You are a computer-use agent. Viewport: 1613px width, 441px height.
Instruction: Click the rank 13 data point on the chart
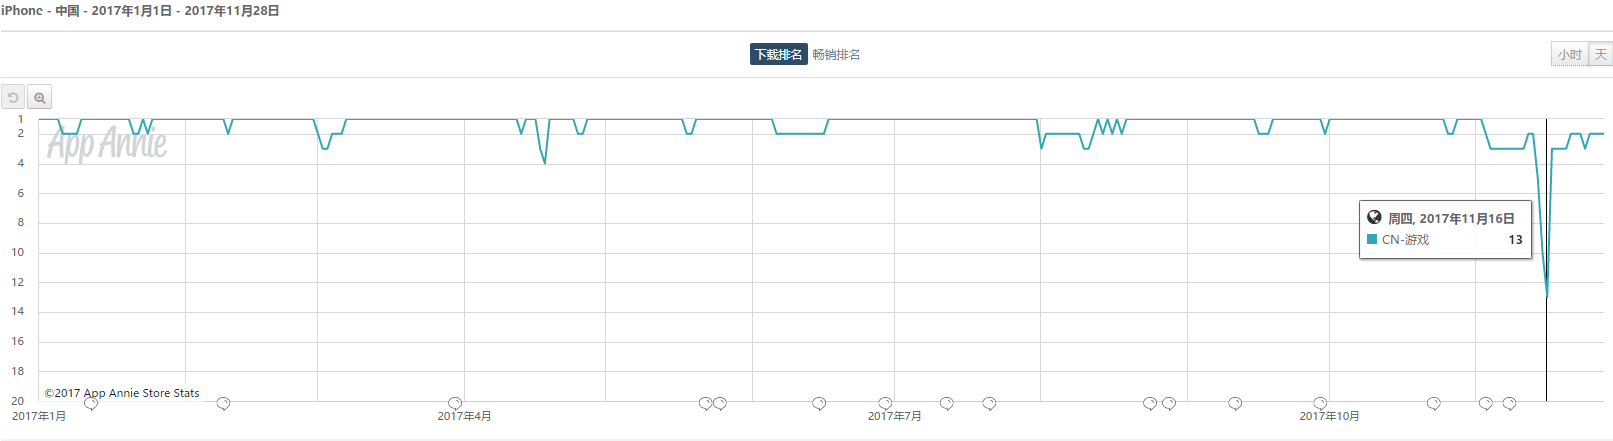coord(1546,297)
